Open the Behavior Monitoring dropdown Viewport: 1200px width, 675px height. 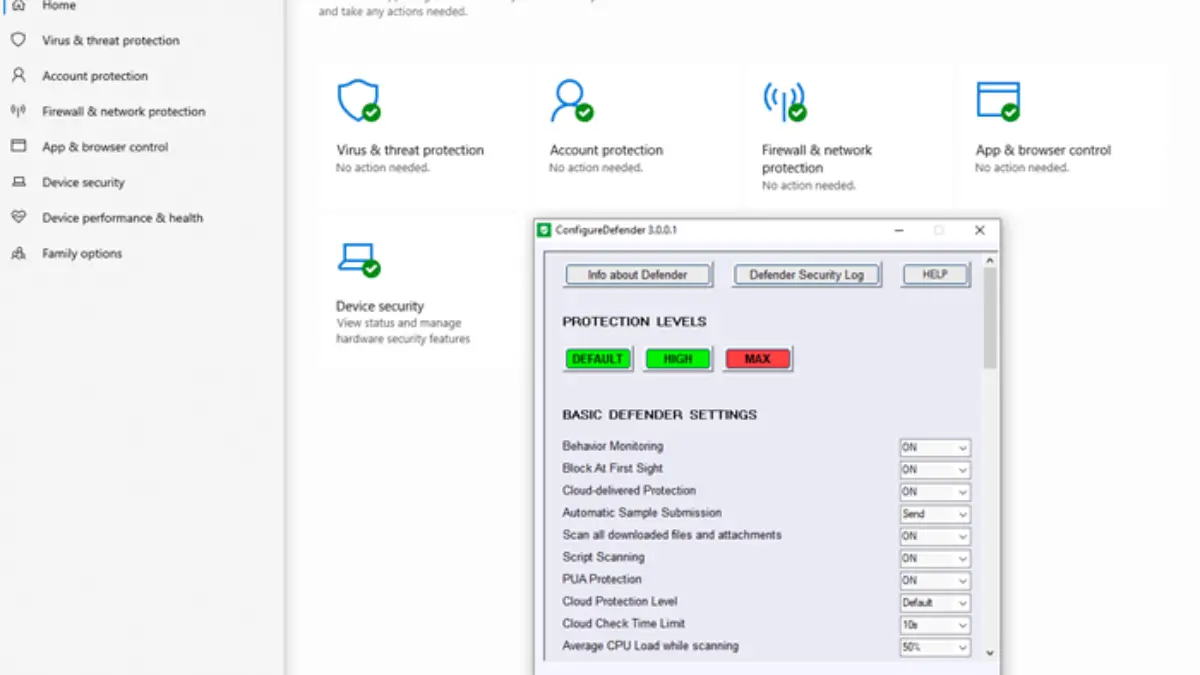935,447
